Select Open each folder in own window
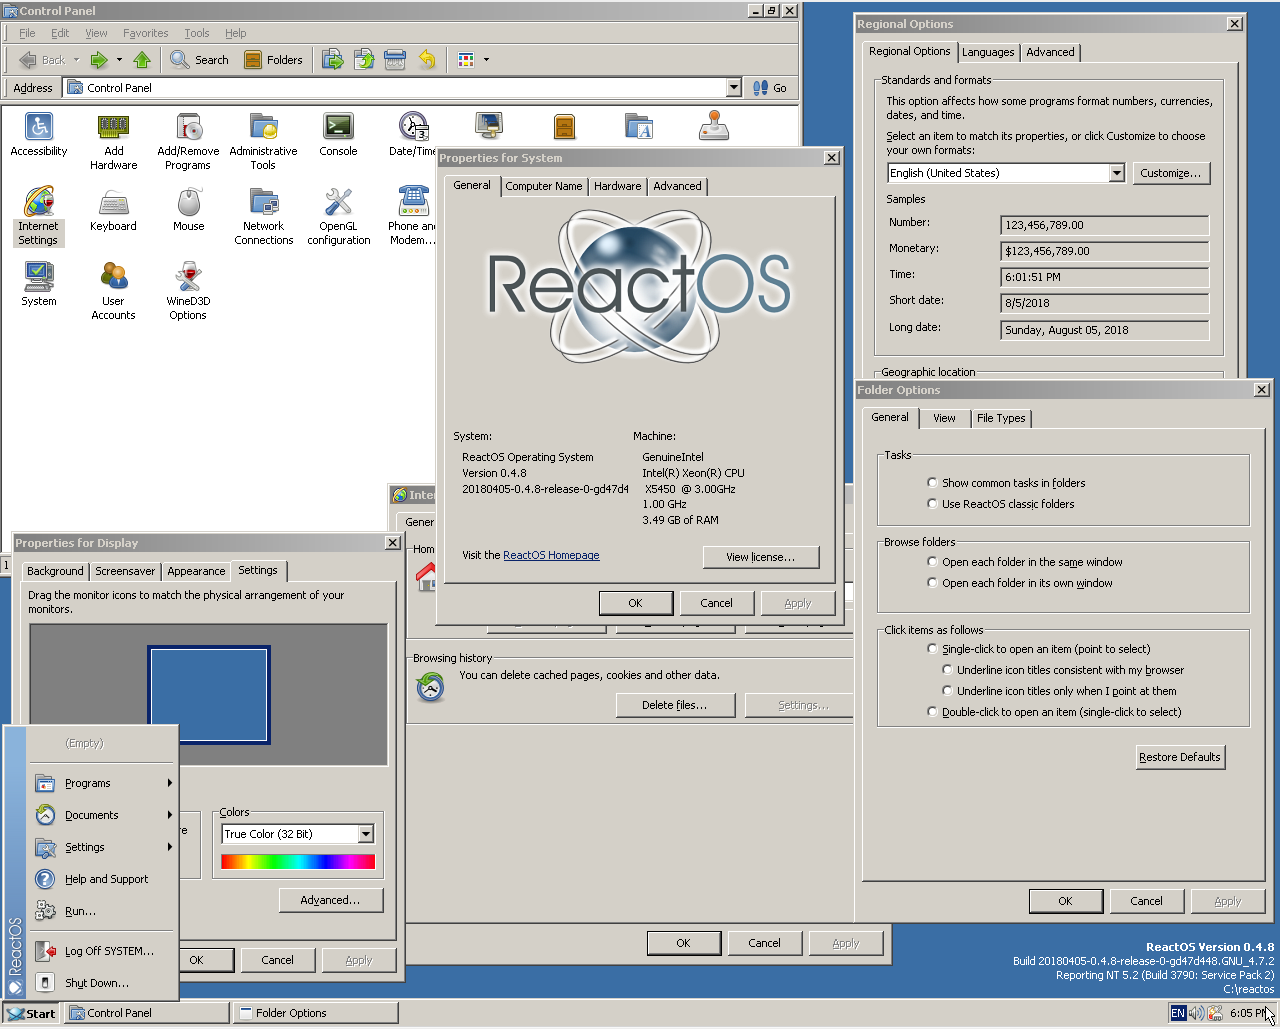The image size is (1280, 1029). pyautogui.click(x=932, y=582)
